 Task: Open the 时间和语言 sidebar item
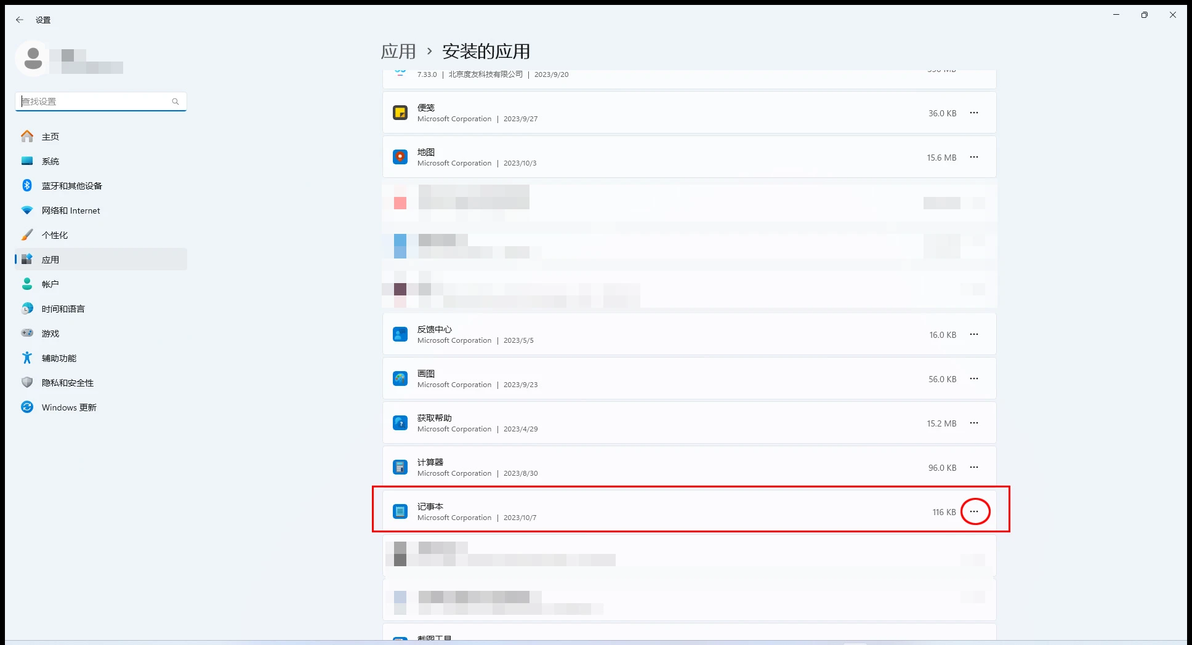click(100, 309)
